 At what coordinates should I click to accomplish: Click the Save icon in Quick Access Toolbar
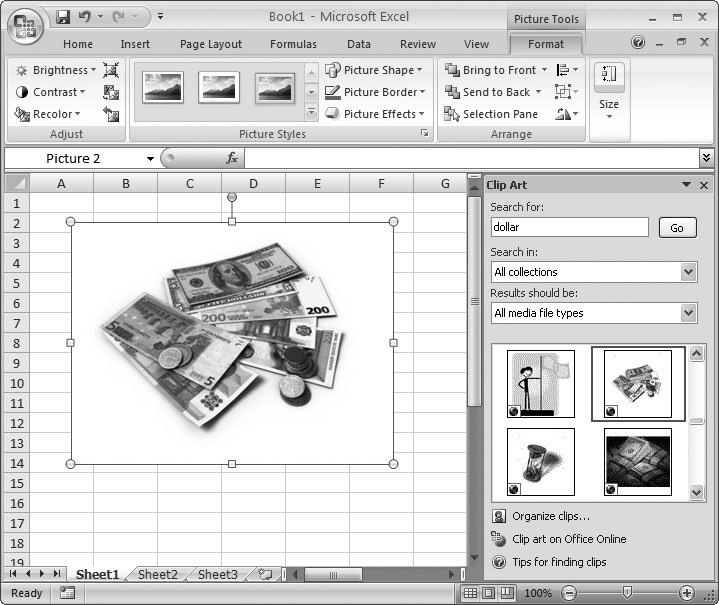pos(63,17)
